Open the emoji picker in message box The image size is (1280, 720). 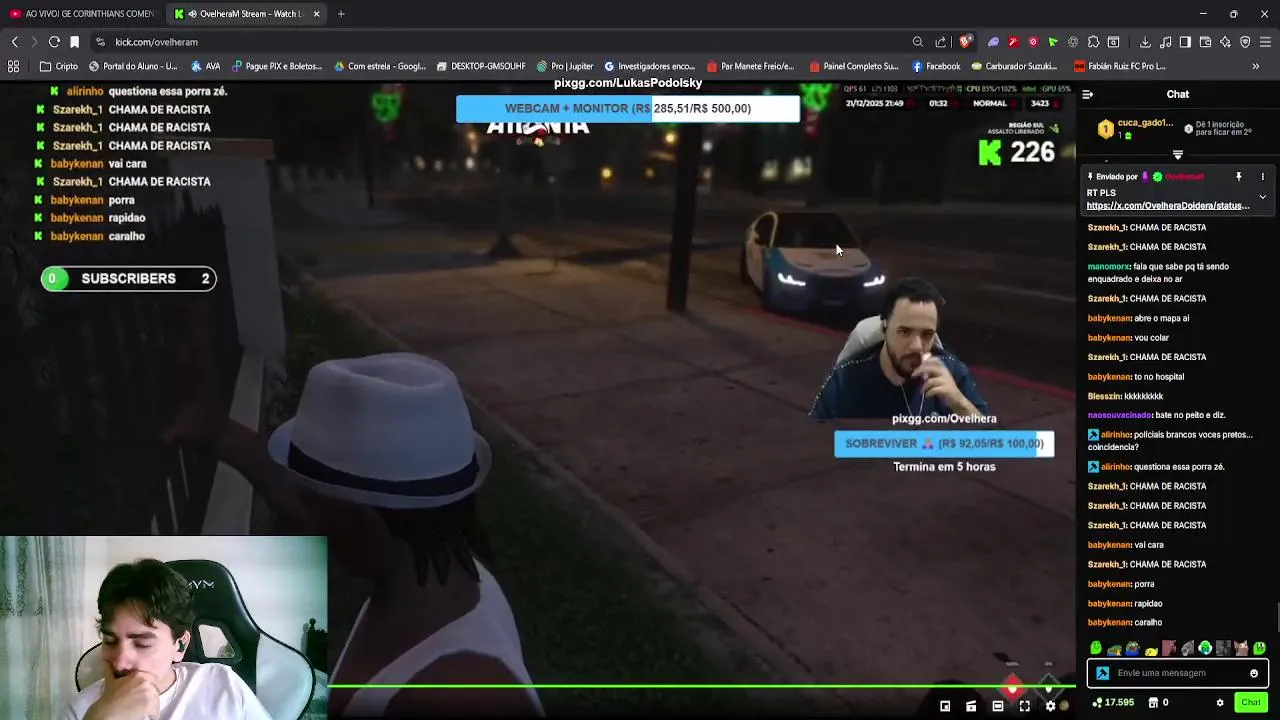[1253, 674]
